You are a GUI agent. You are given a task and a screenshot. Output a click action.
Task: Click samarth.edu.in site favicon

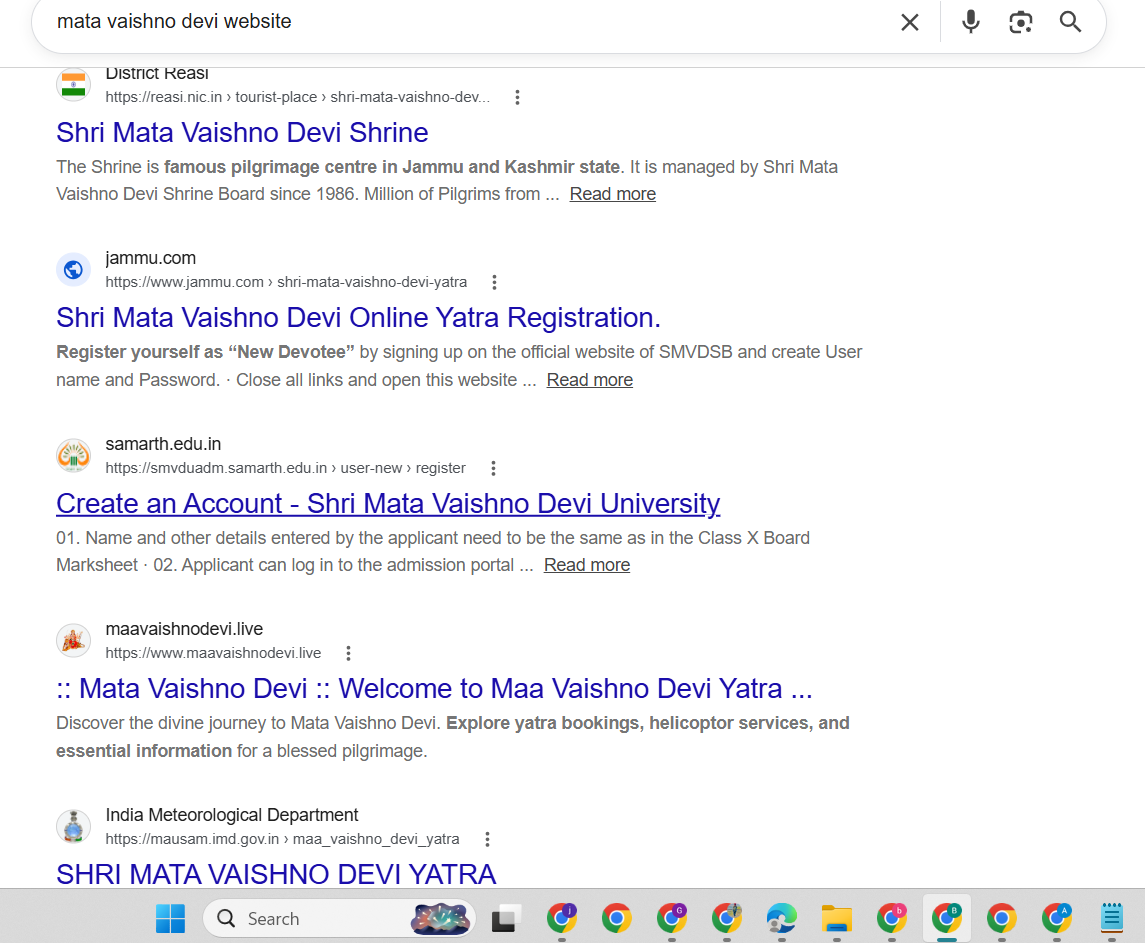pyautogui.click(x=74, y=456)
